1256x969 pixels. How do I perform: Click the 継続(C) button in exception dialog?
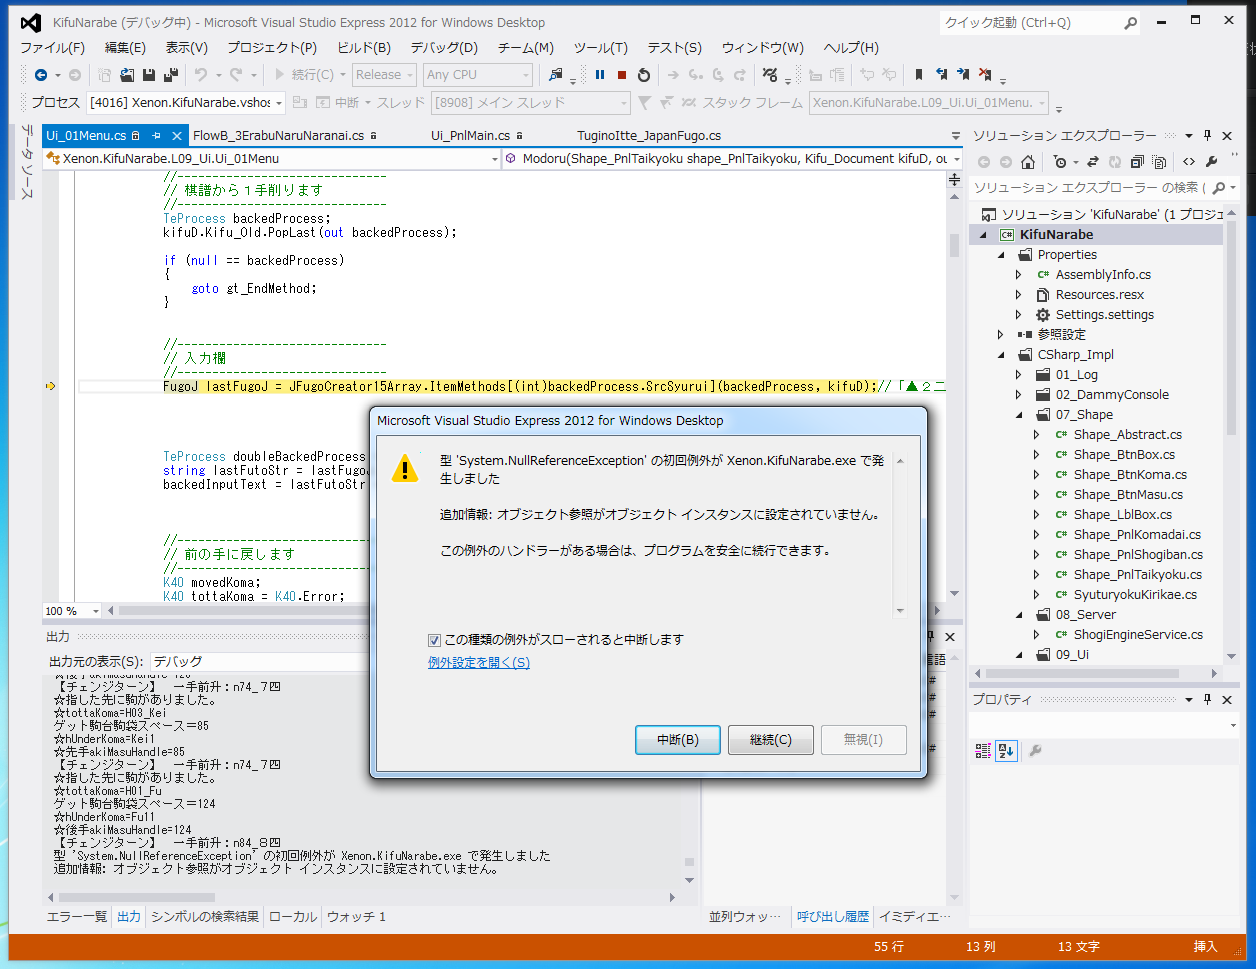point(770,740)
